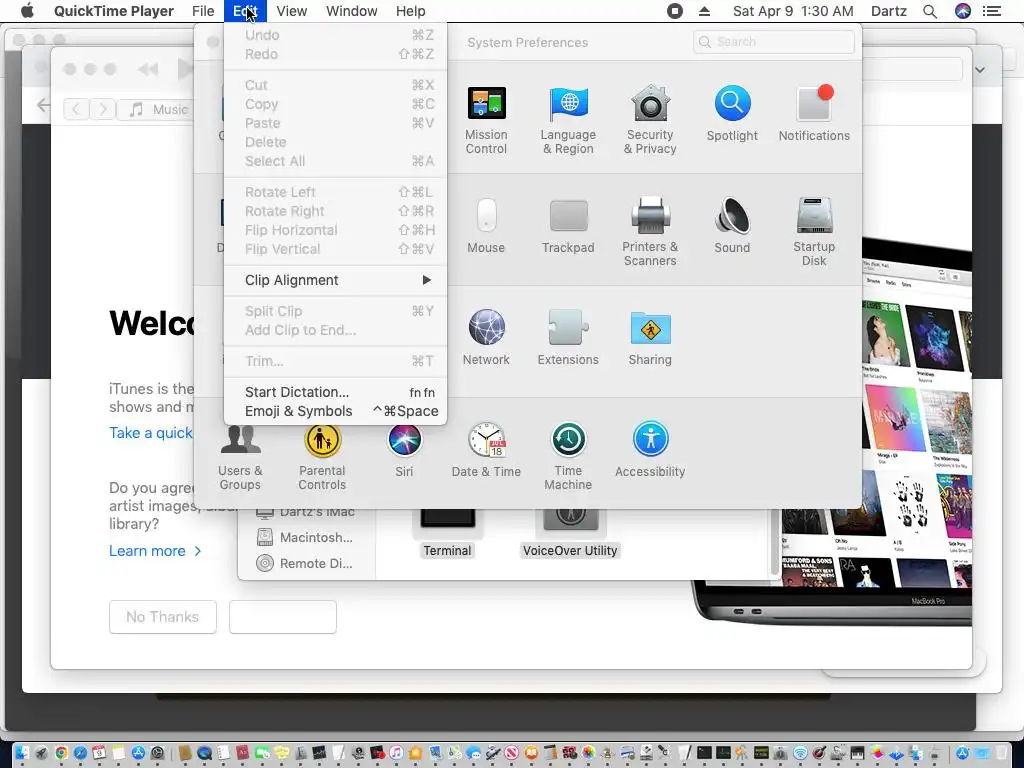The width and height of the screenshot is (1024, 768).
Task: Choose Emoji & Symbols menu item
Action: click(336, 411)
